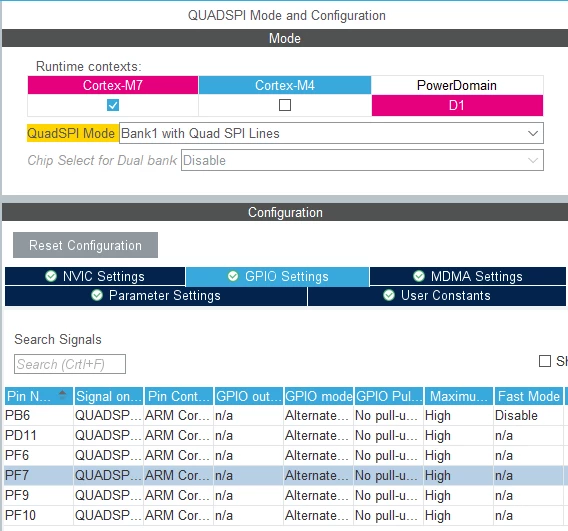The width and height of the screenshot is (568, 531).
Task: Toggle the partially visible Sh... checkbox by Search
Action: [545, 361]
